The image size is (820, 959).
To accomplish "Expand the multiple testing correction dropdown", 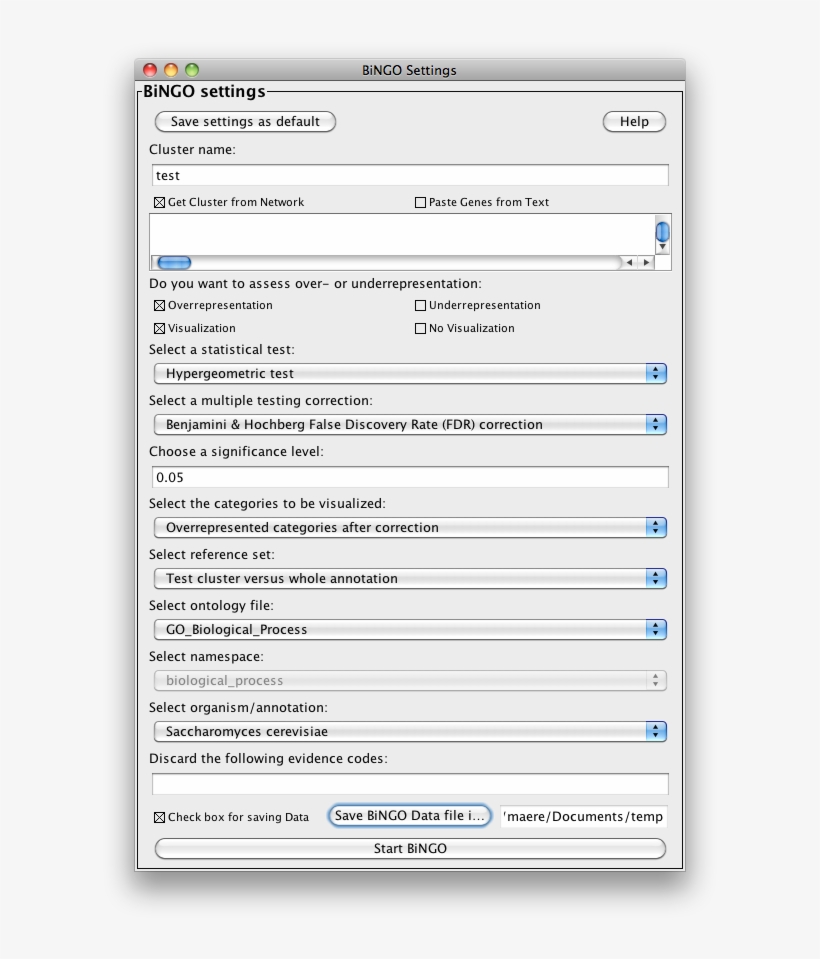I will (410, 424).
